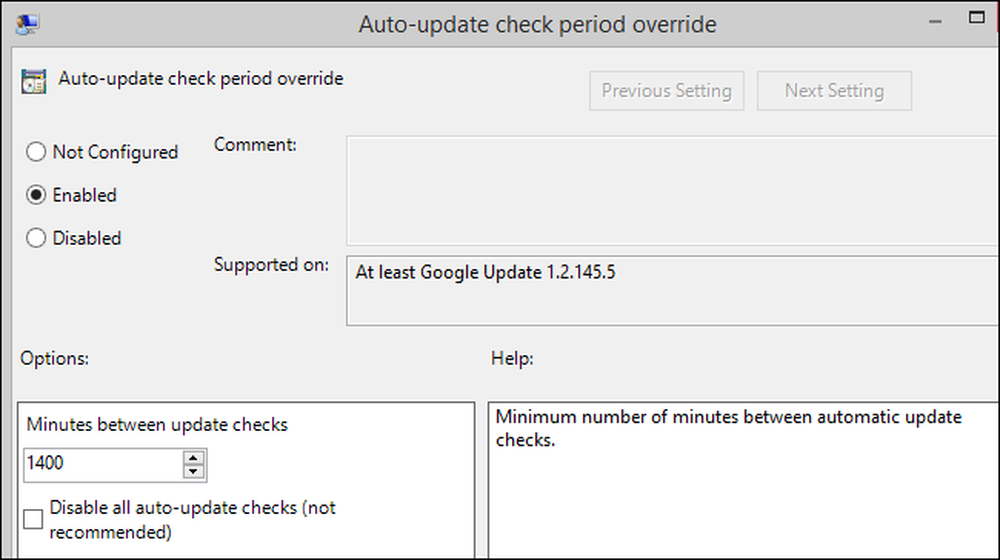
Task: Click the window title 'Auto-update check period override'
Action: (x=537, y=25)
